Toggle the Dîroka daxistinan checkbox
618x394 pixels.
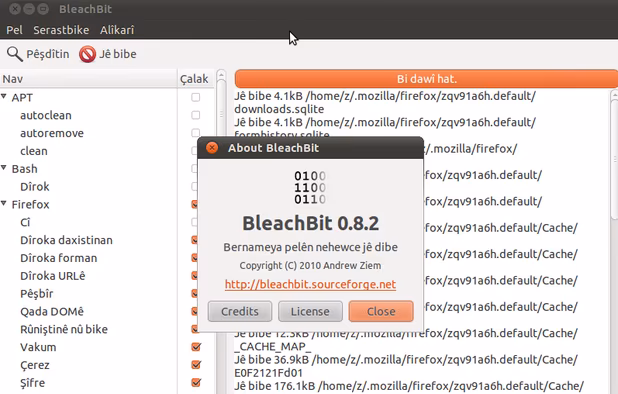(x=194, y=240)
